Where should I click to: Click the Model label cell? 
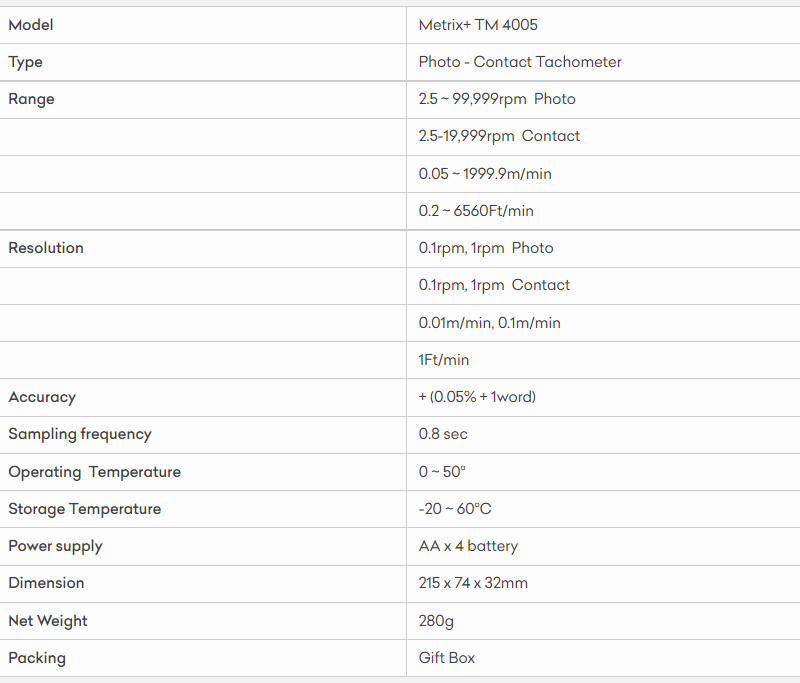pyautogui.click(x=31, y=25)
